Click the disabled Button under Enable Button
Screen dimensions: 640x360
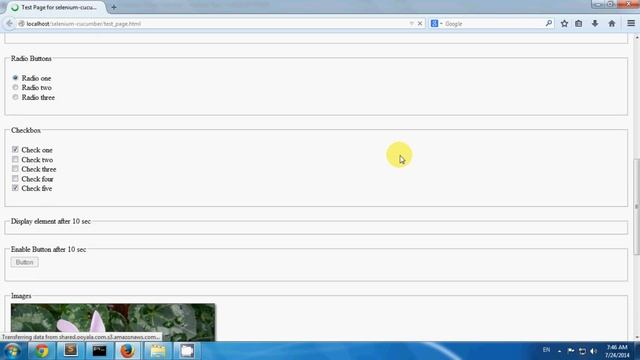pyautogui.click(x=24, y=262)
